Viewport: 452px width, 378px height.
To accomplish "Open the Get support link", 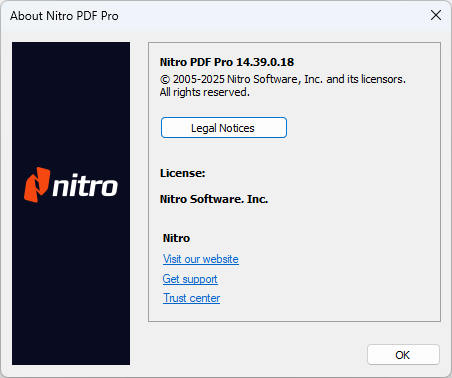I will (190, 279).
